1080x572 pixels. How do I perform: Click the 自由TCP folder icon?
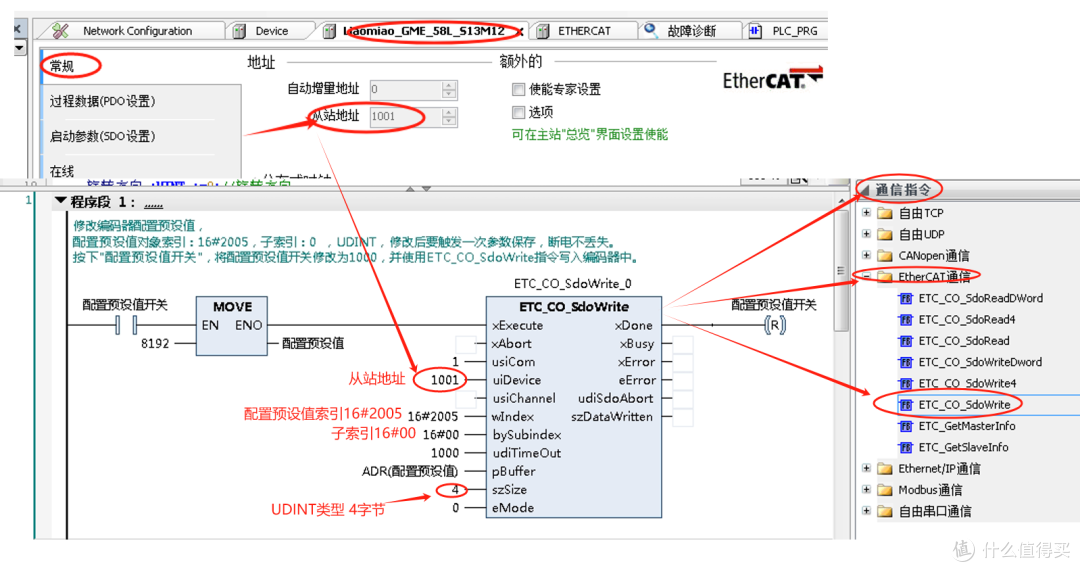coord(885,213)
